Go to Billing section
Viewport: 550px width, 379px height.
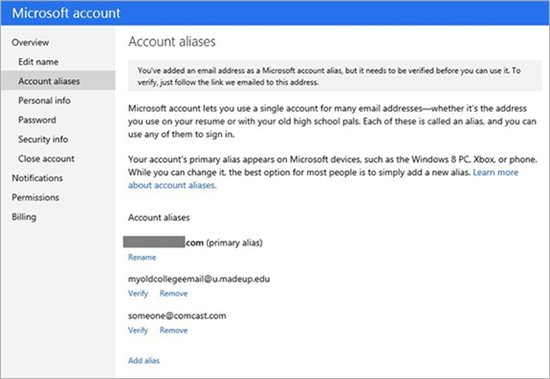(24, 217)
